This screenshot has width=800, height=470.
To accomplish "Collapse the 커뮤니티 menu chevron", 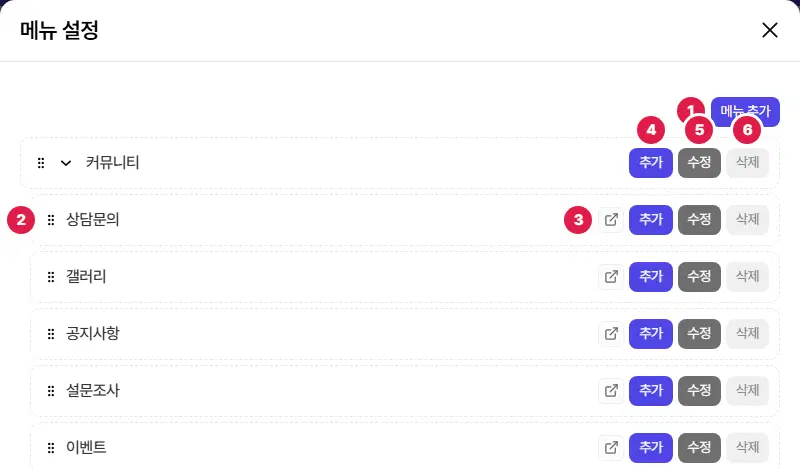I will 66,163.
